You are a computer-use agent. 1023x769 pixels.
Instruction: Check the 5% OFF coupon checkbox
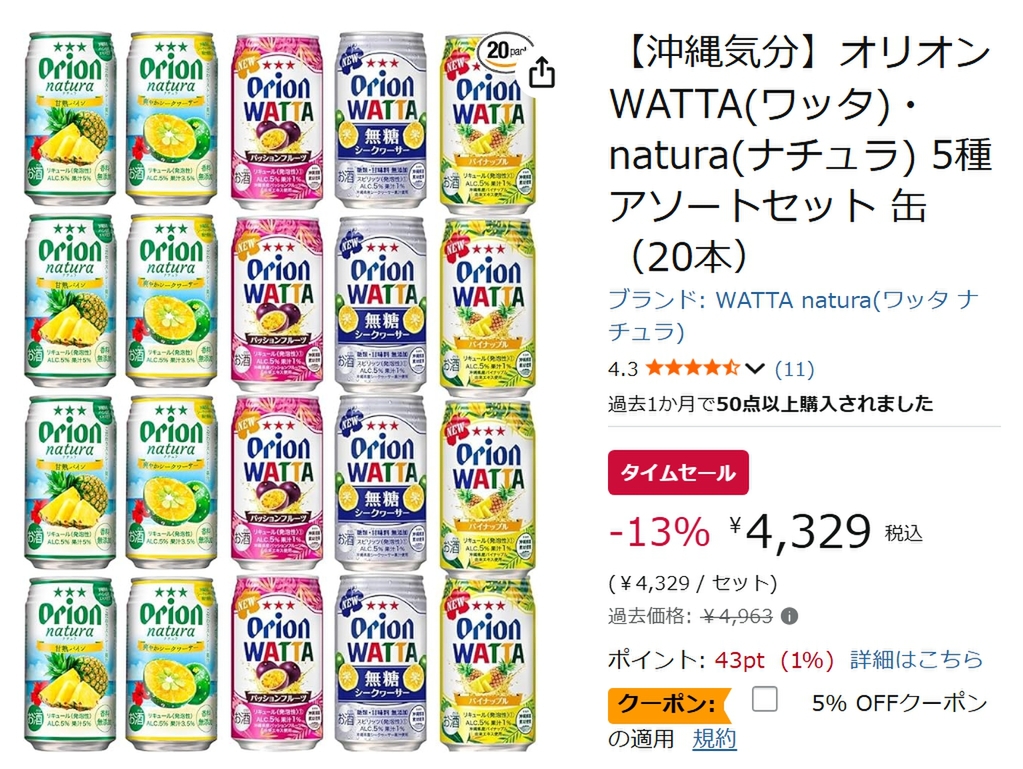point(765,700)
